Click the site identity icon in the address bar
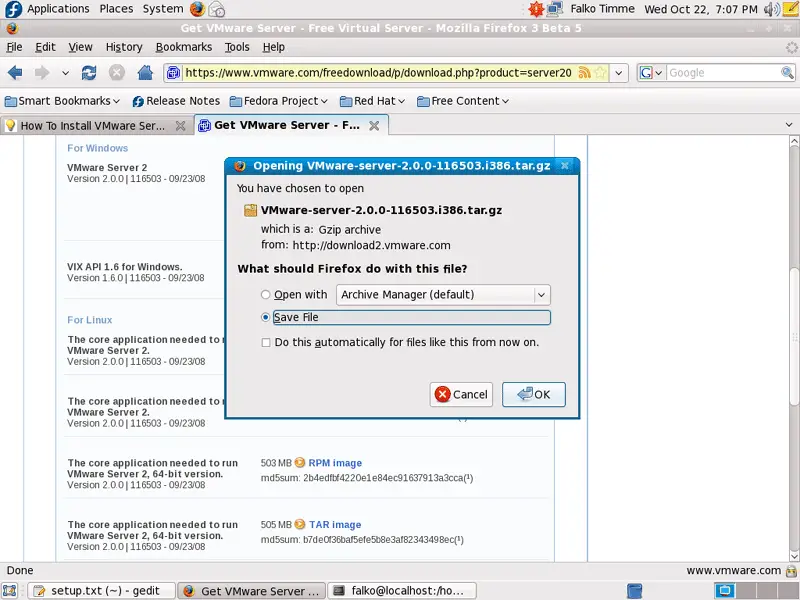Image resolution: width=800 pixels, height=600 pixels. [173, 73]
